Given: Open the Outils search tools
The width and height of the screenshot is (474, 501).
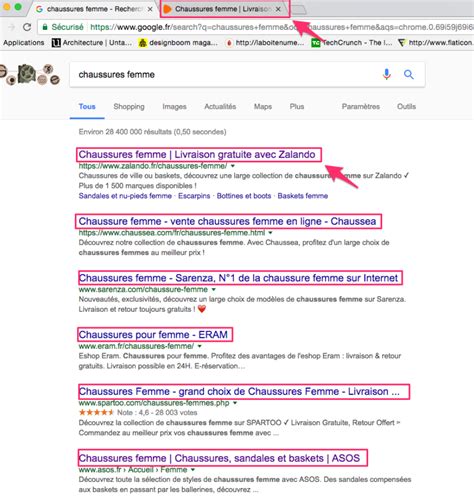Looking at the screenshot, I should coord(406,107).
